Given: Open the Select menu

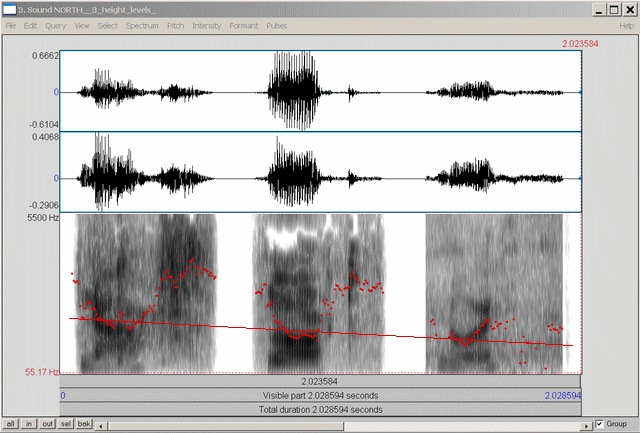Looking at the screenshot, I should [107, 25].
